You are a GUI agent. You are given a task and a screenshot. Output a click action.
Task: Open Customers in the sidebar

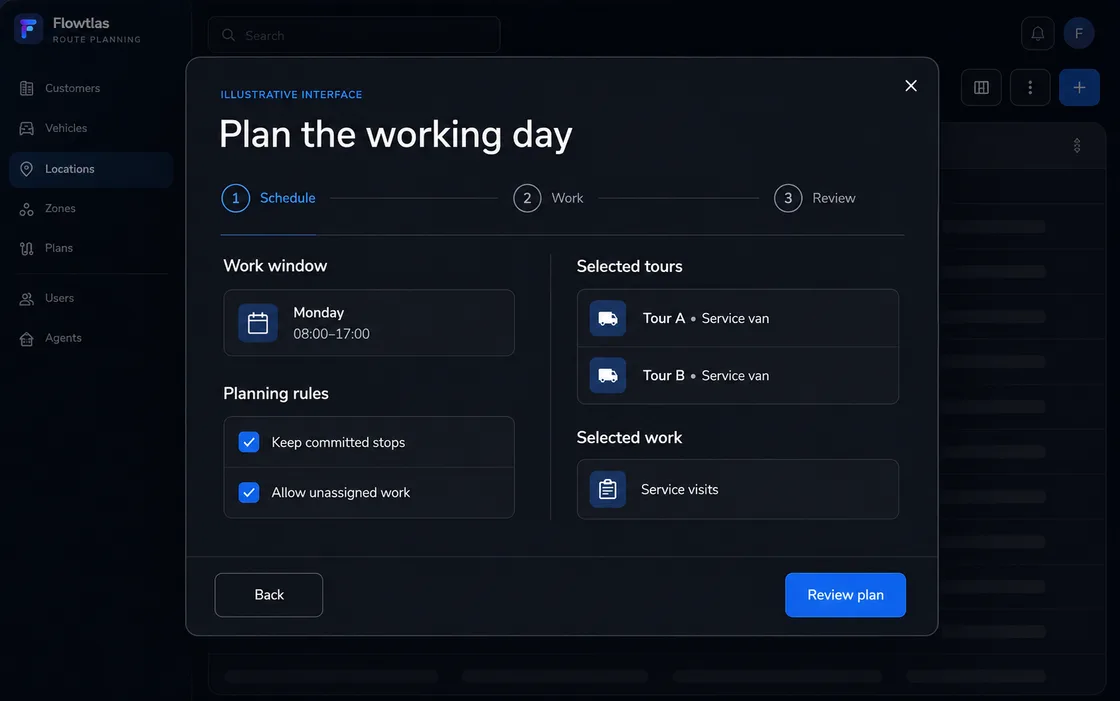click(x=91, y=88)
